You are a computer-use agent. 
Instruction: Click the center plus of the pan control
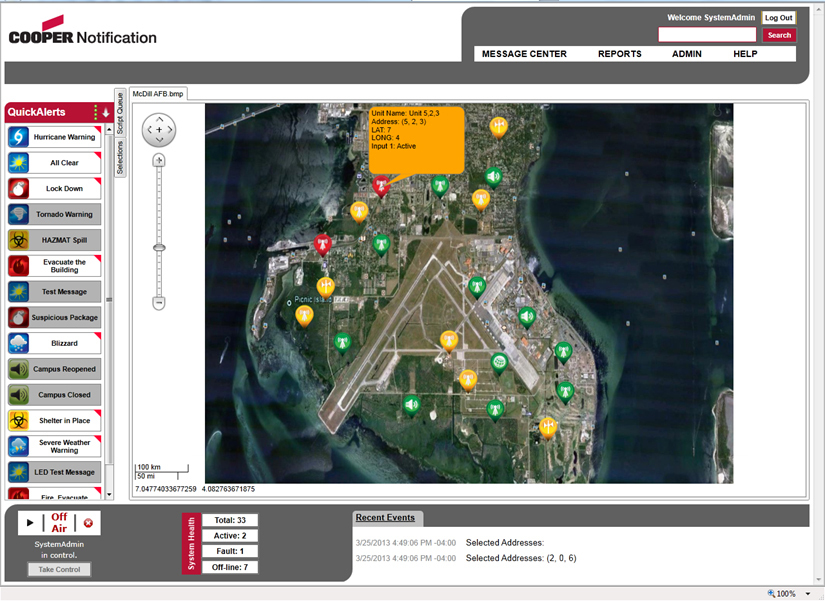click(159, 129)
